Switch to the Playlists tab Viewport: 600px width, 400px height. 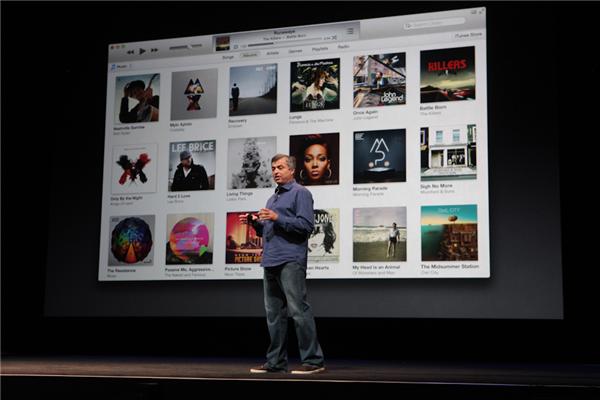320,49
